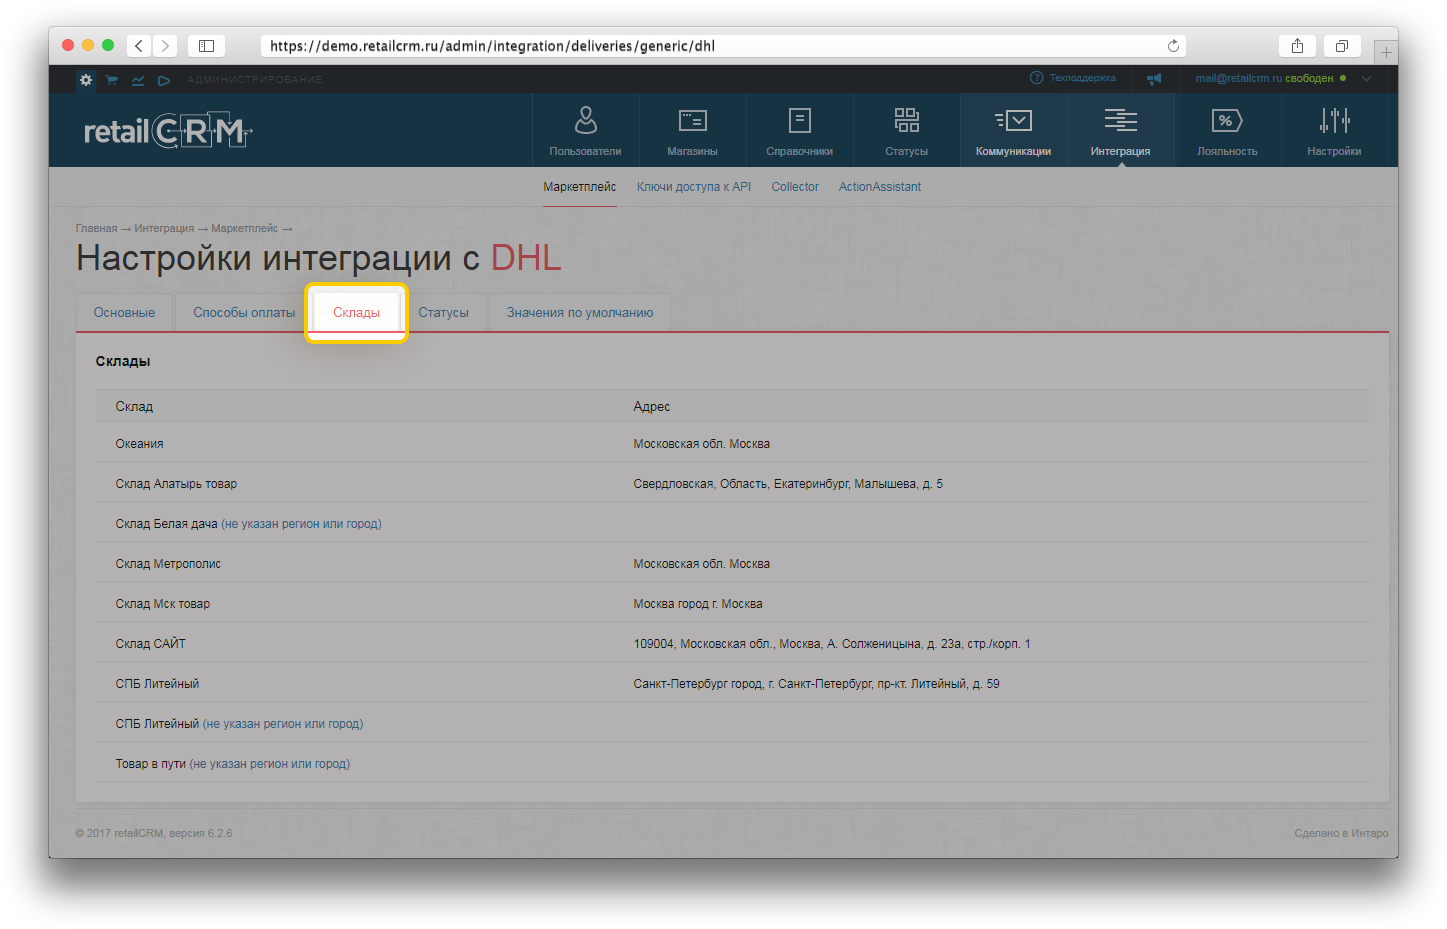The height and width of the screenshot is (929, 1447).
Task: Click the megaphone notifications icon
Action: [1154, 78]
